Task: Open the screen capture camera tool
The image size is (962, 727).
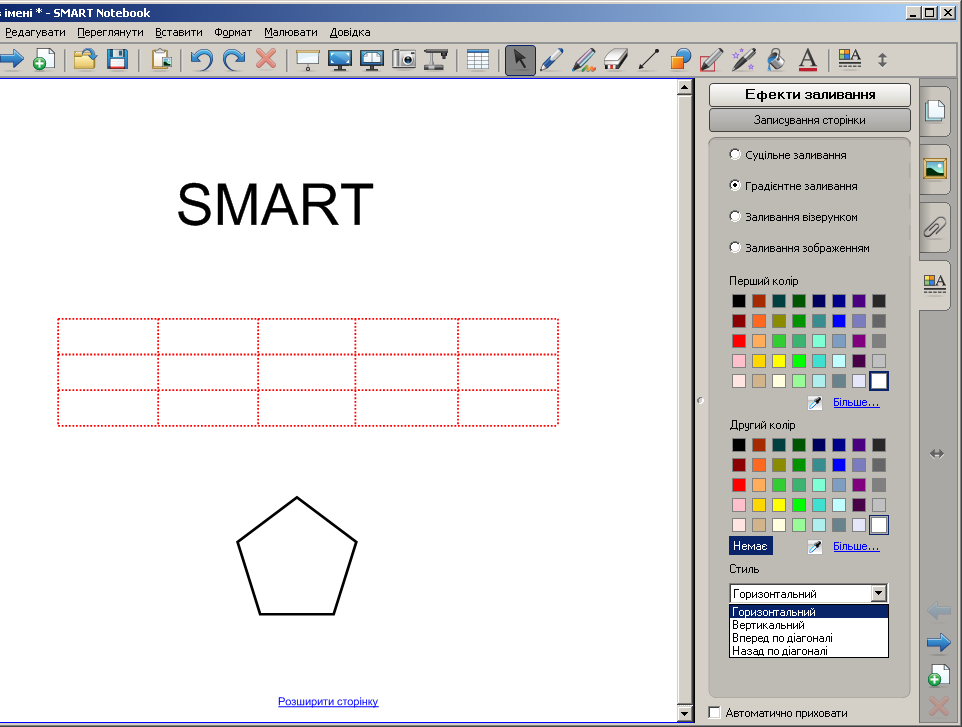Action: [x=404, y=60]
